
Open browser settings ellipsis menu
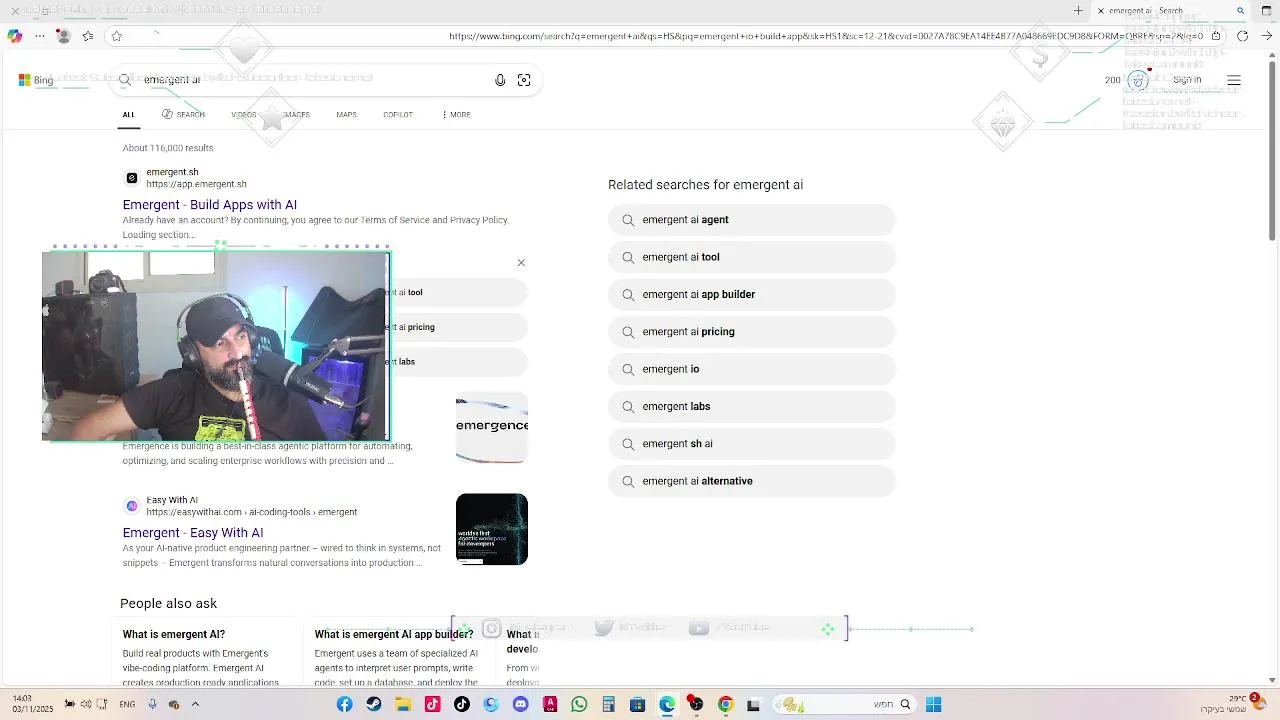(40, 36)
